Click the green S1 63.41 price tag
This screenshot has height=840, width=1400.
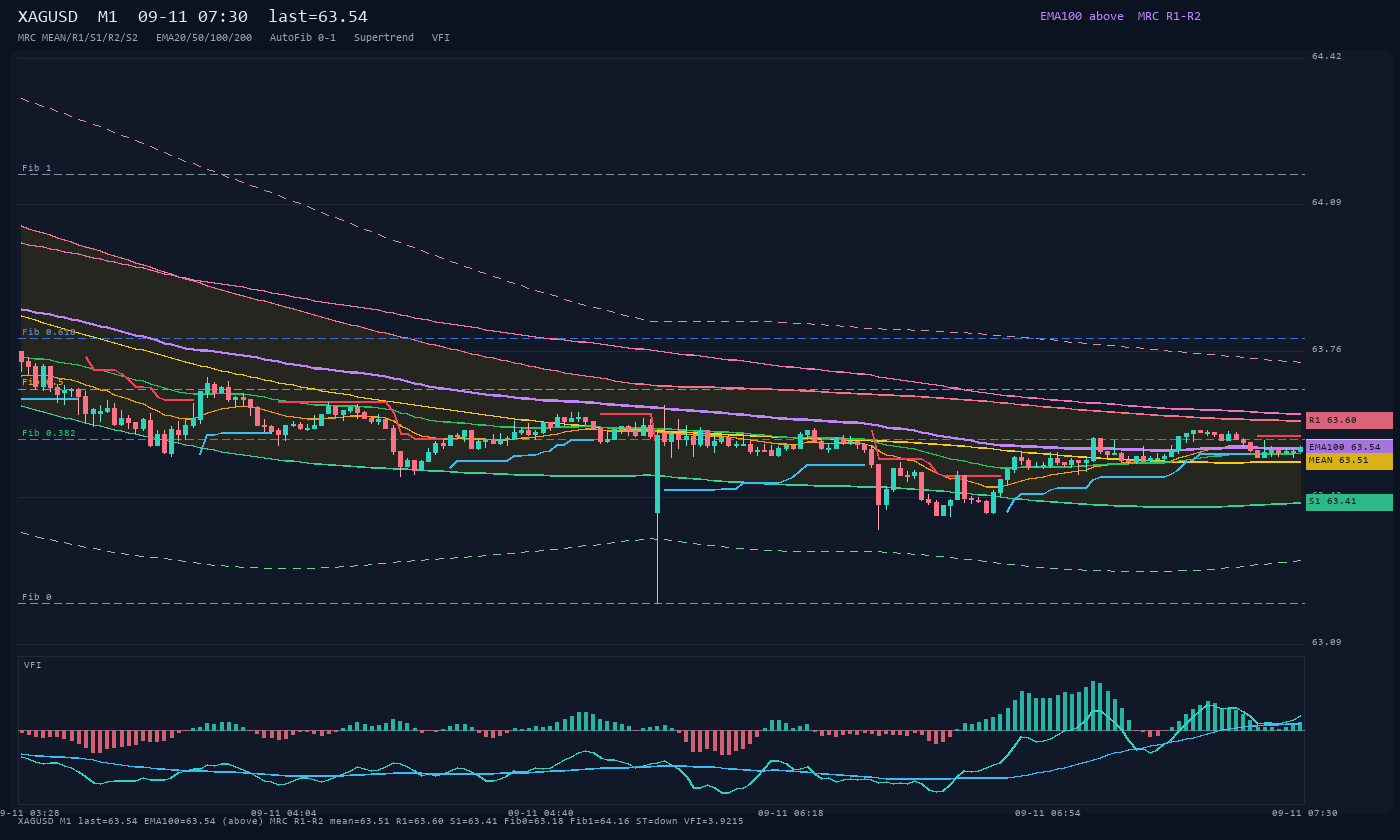tap(1349, 502)
